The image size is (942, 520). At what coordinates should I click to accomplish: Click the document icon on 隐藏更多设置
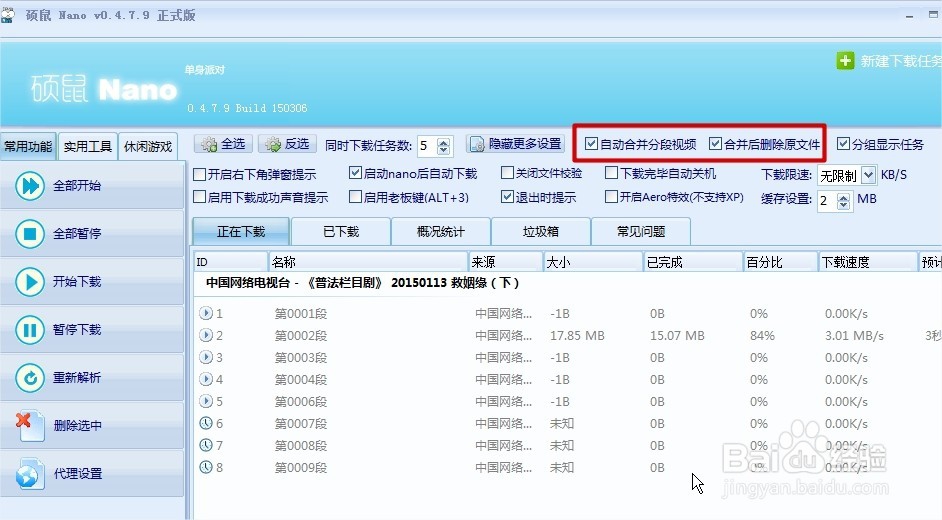[x=477, y=144]
